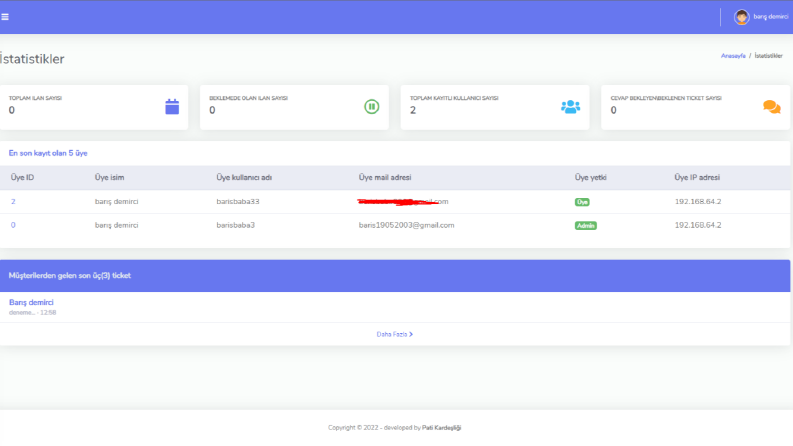
Task: Click the calendar icon on total listings card
Action: [x=172, y=107]
